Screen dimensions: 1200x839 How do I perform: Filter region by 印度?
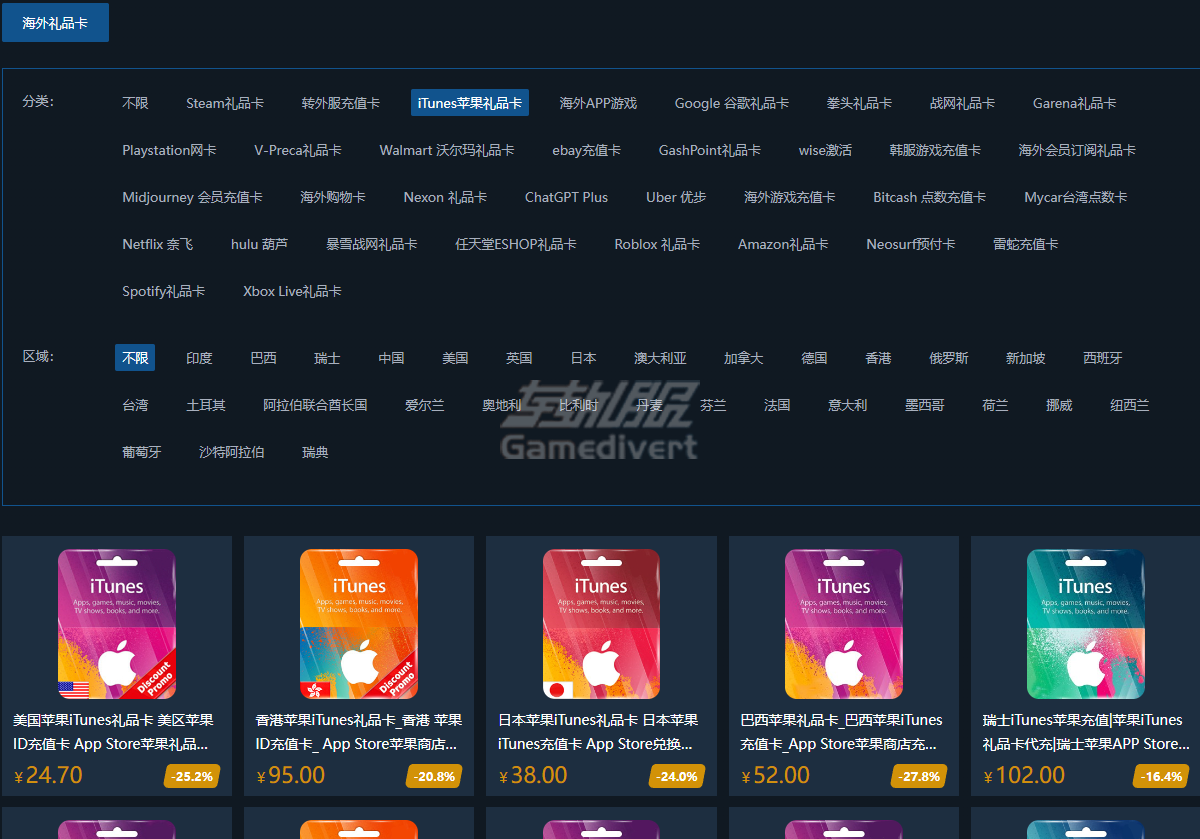(x=199, y=358)
